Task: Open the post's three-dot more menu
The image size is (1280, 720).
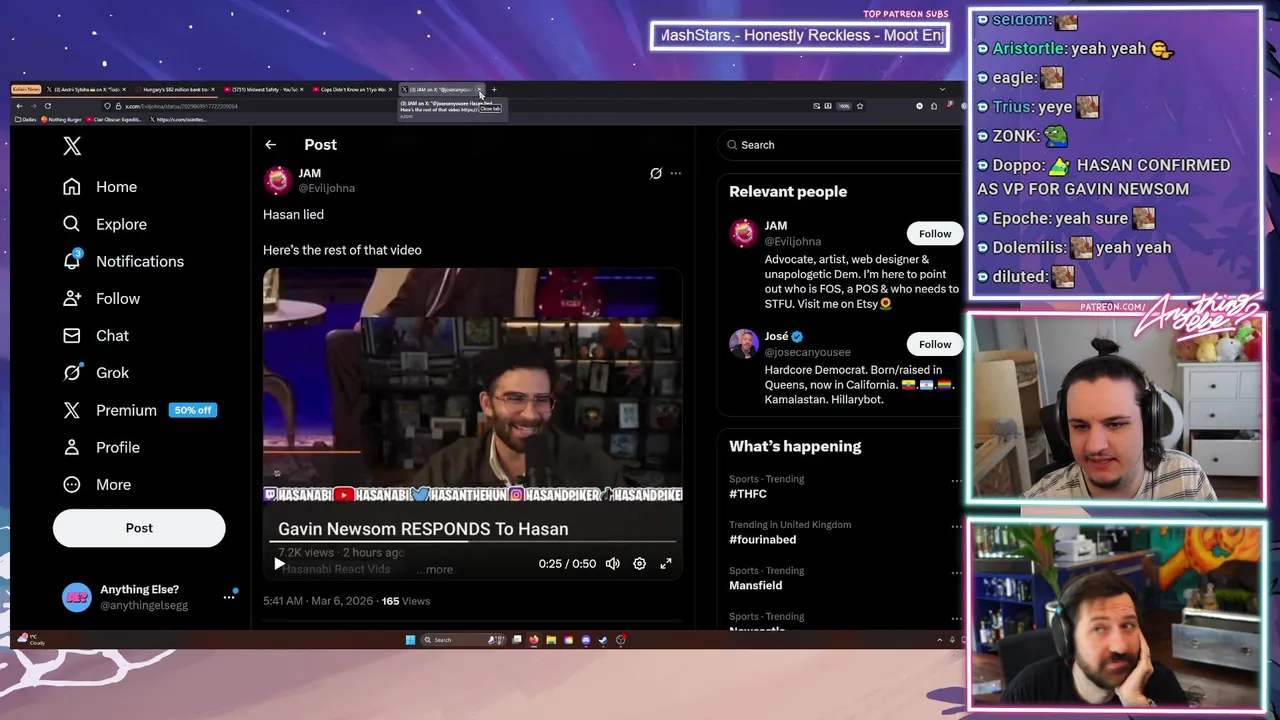Action: 675,173
